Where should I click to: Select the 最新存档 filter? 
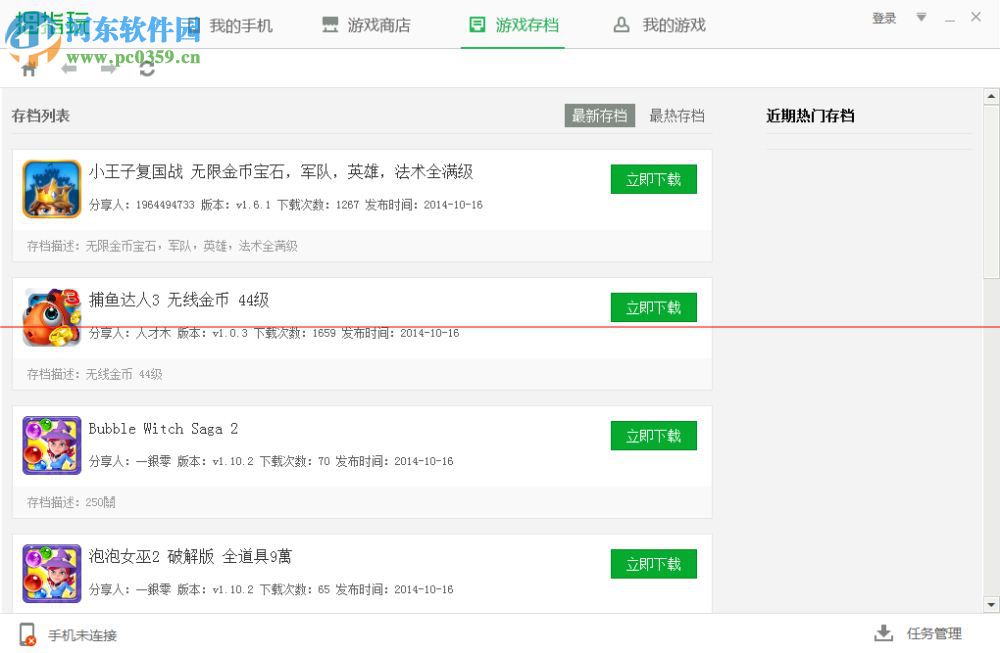point(600,116)
